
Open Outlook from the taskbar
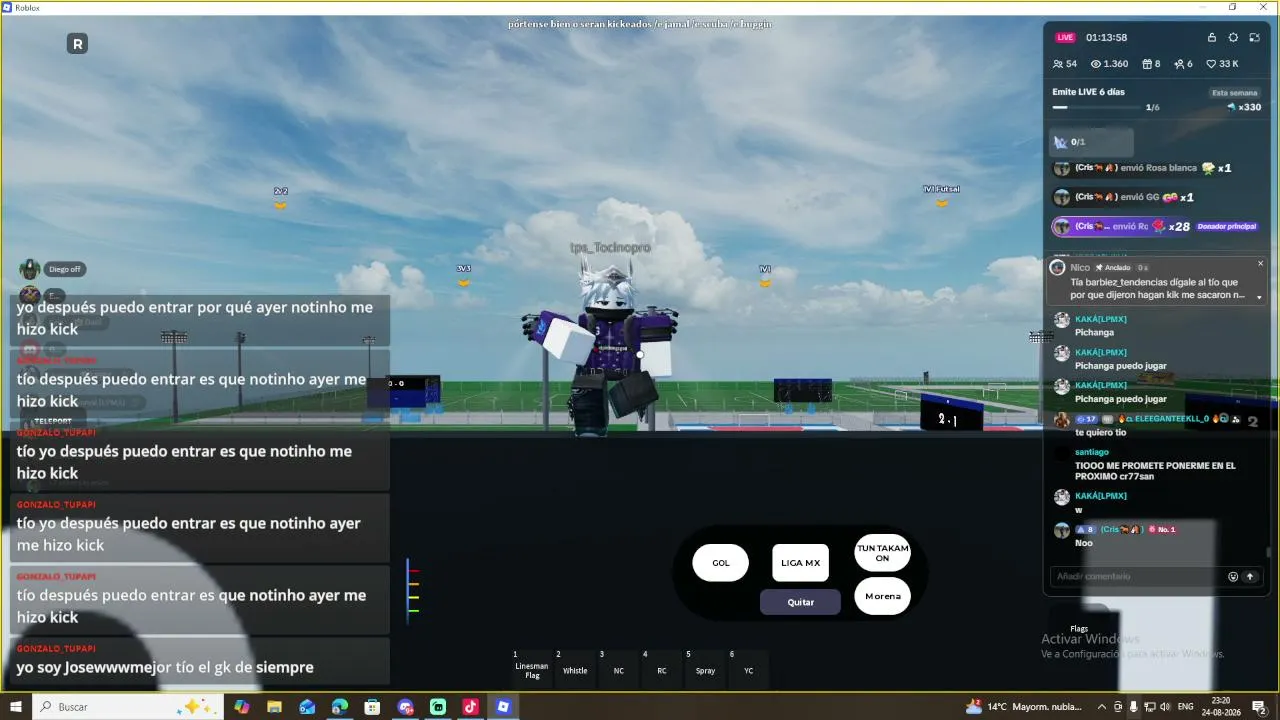(x=307, y=707)
